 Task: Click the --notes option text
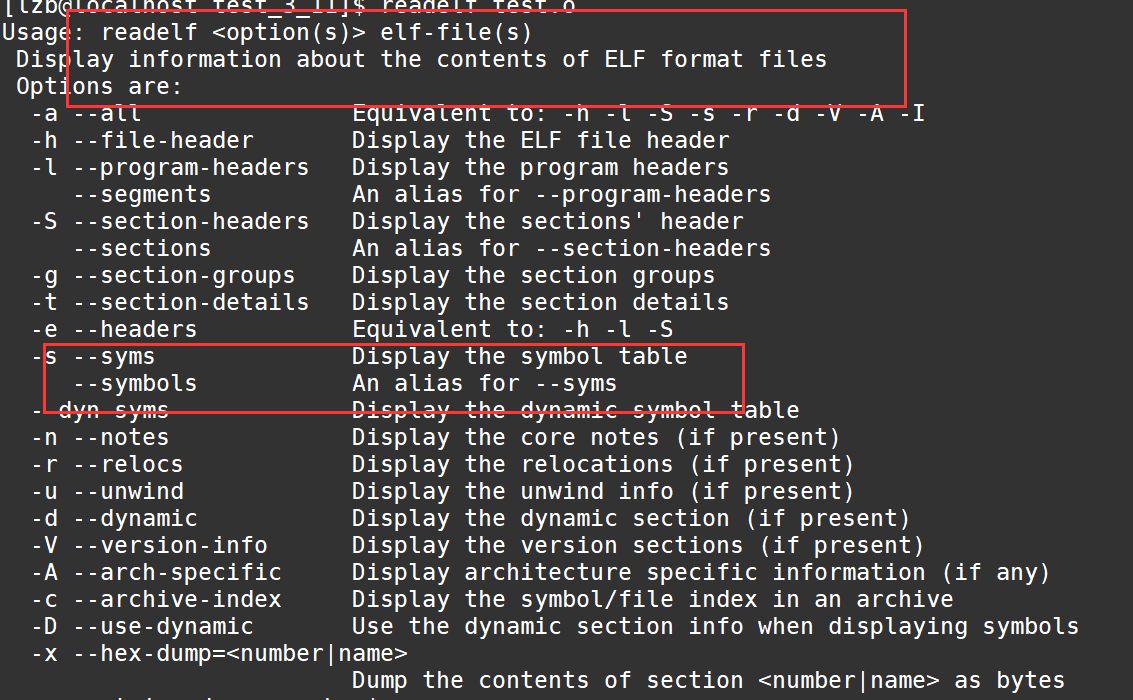click(120, 437)
